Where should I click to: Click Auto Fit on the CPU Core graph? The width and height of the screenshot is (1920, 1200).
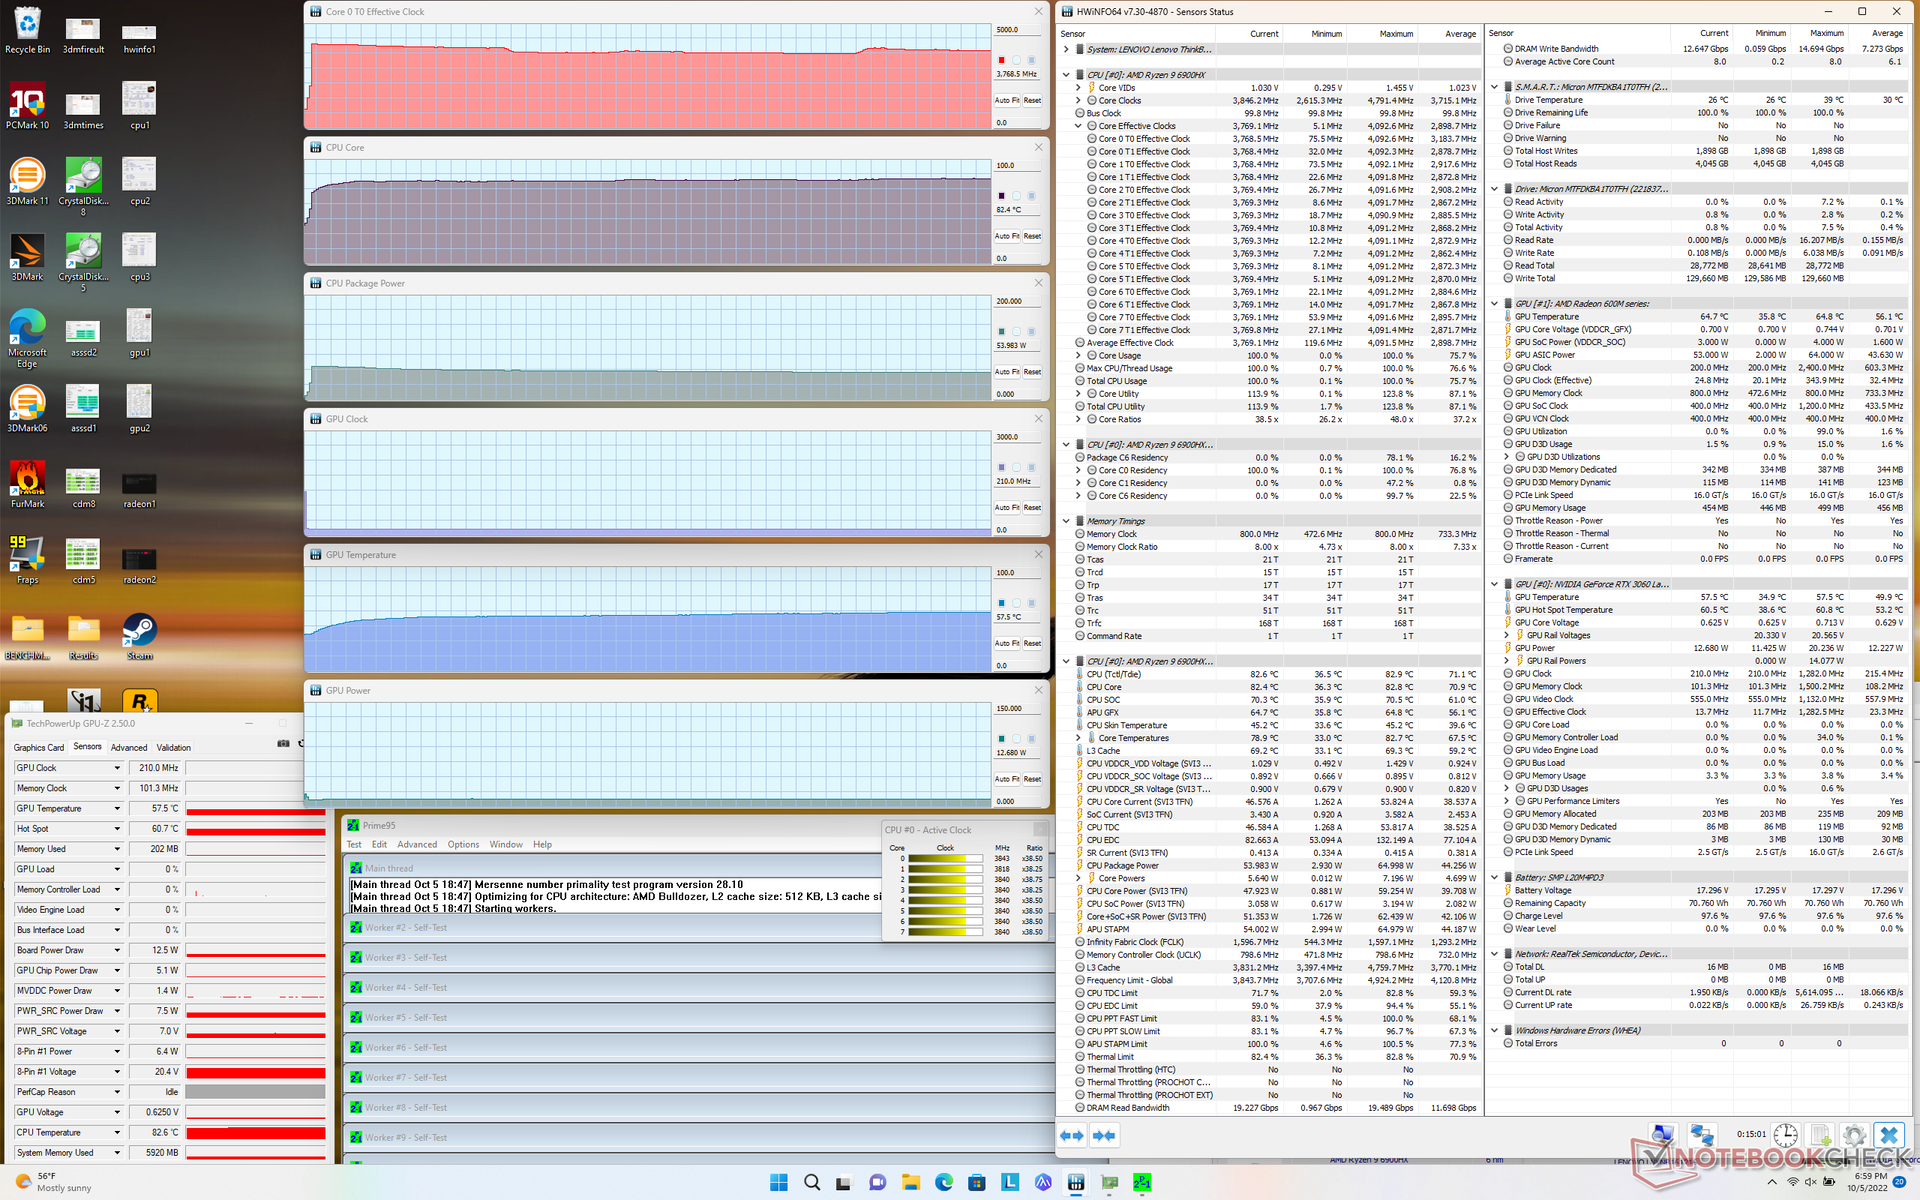pyautogui.click(x=1006, y=236)
